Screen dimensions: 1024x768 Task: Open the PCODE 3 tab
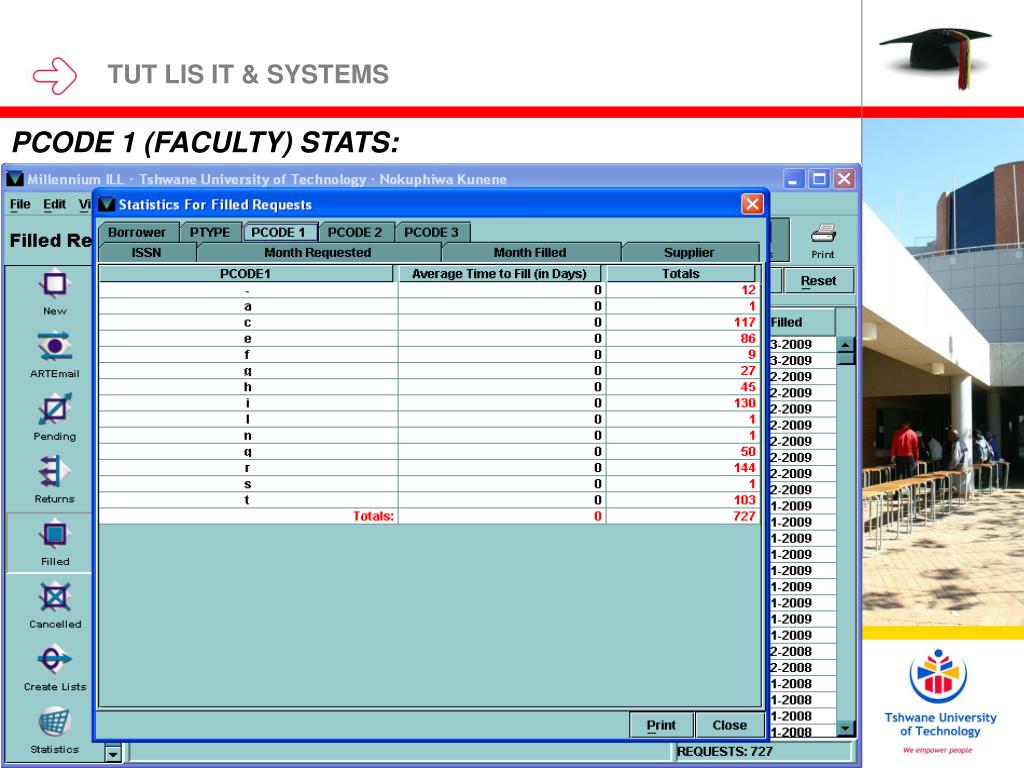[x=432, y=232]
